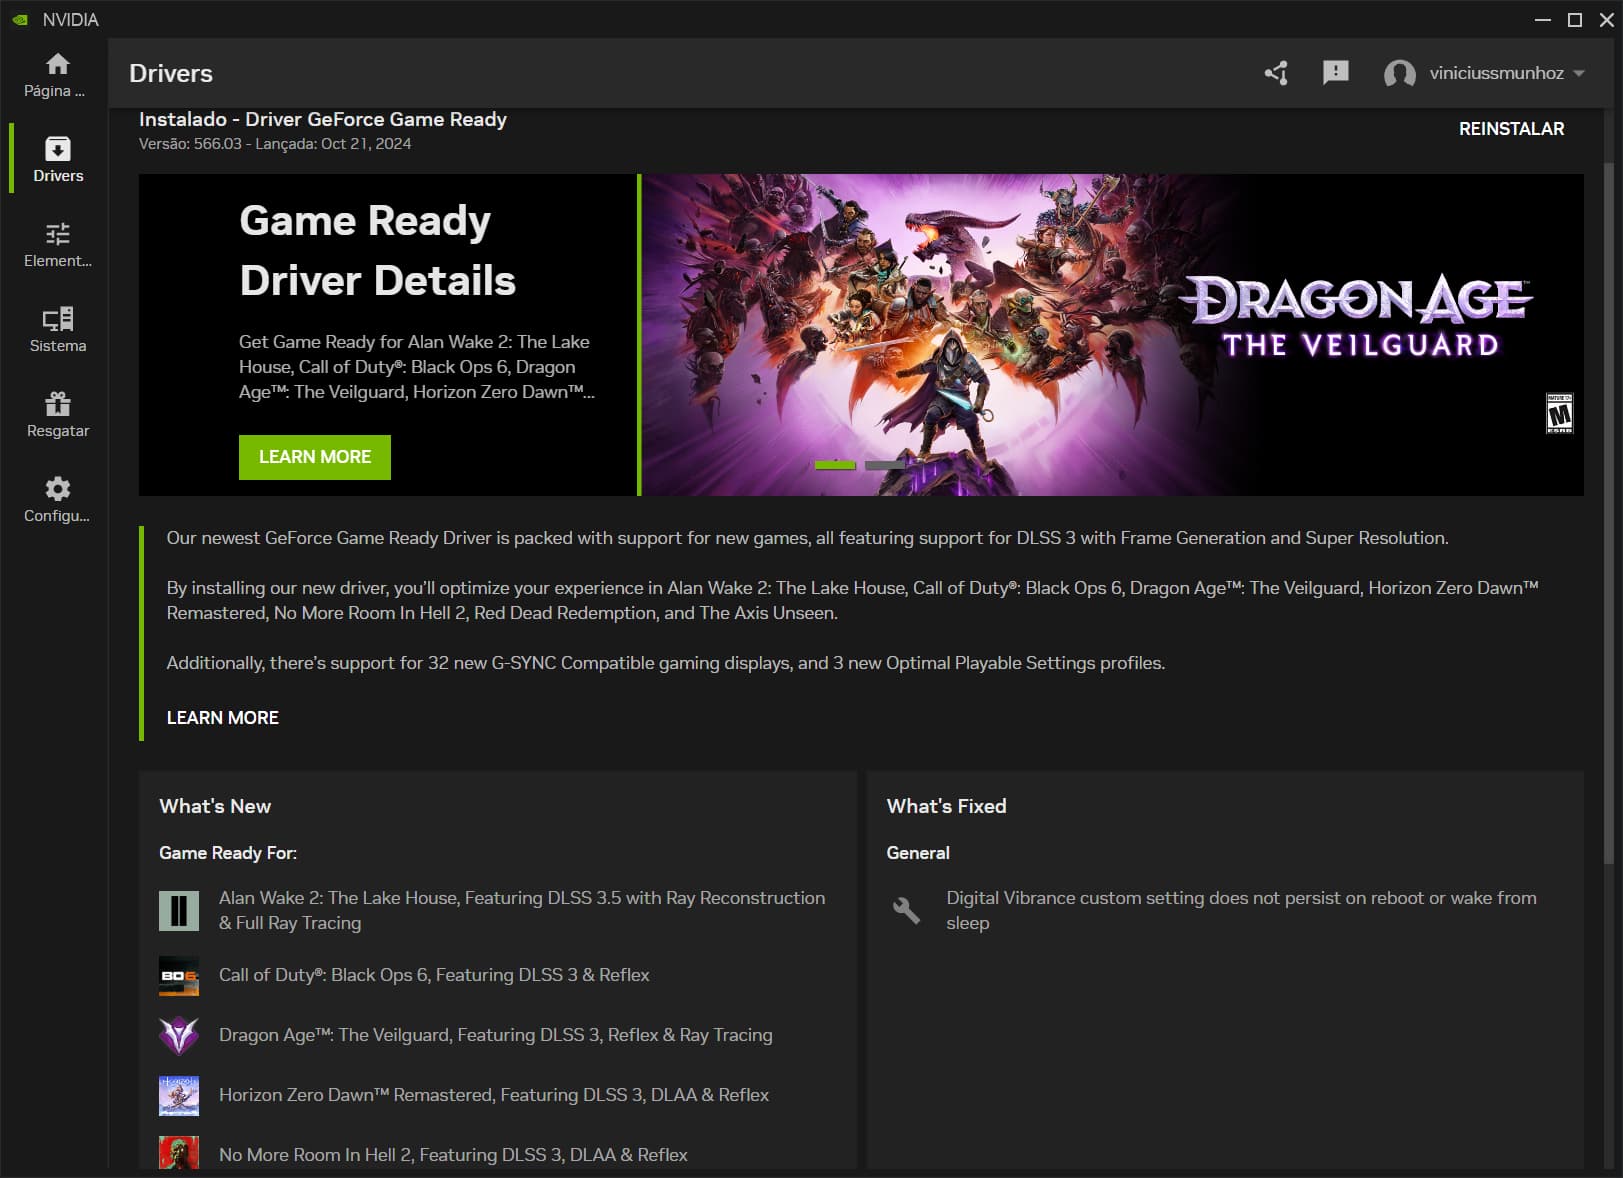
Task: Click the viniciussmunhoz username
Action: pyautogui.click(x=1496, y=73)
